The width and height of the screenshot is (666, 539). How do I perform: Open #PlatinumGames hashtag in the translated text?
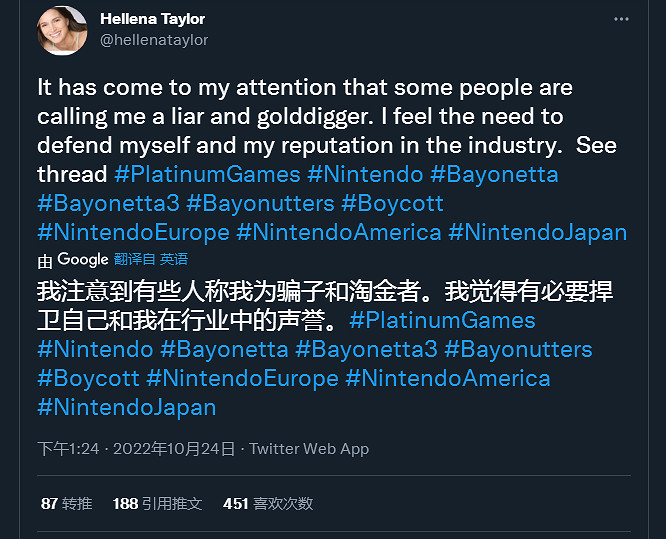443,321
